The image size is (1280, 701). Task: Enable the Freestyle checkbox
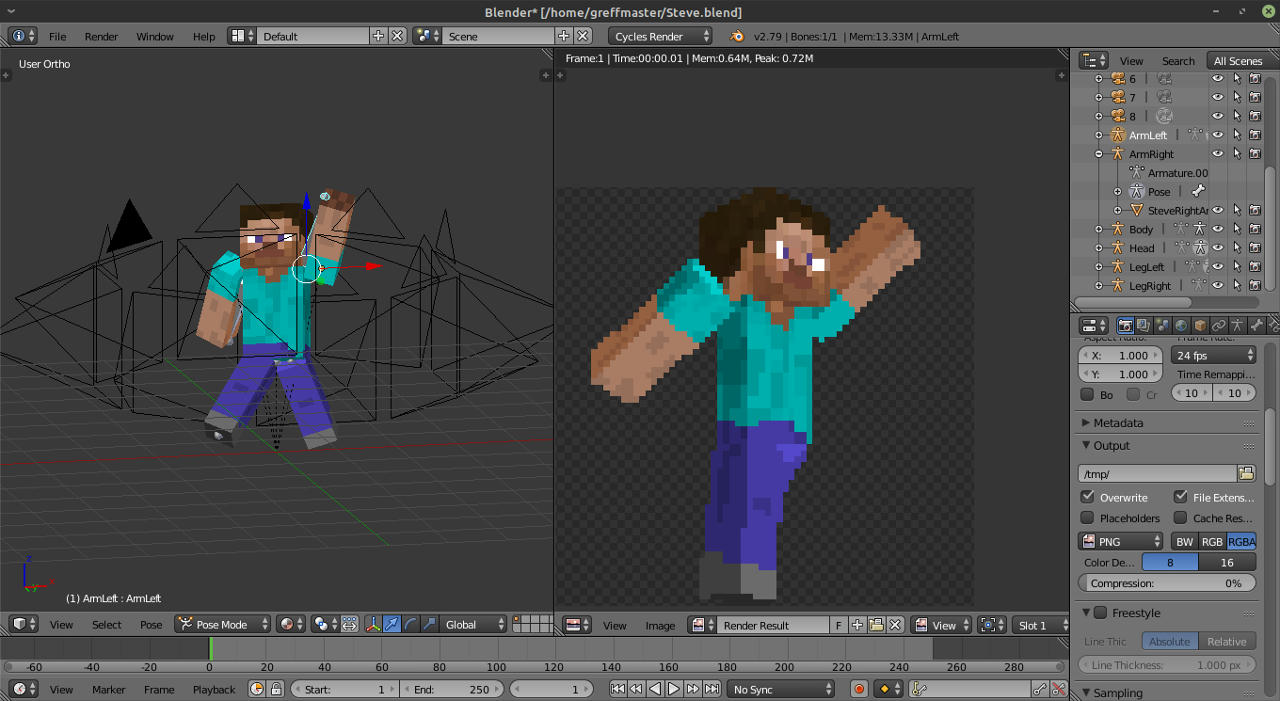(1100, 612)
